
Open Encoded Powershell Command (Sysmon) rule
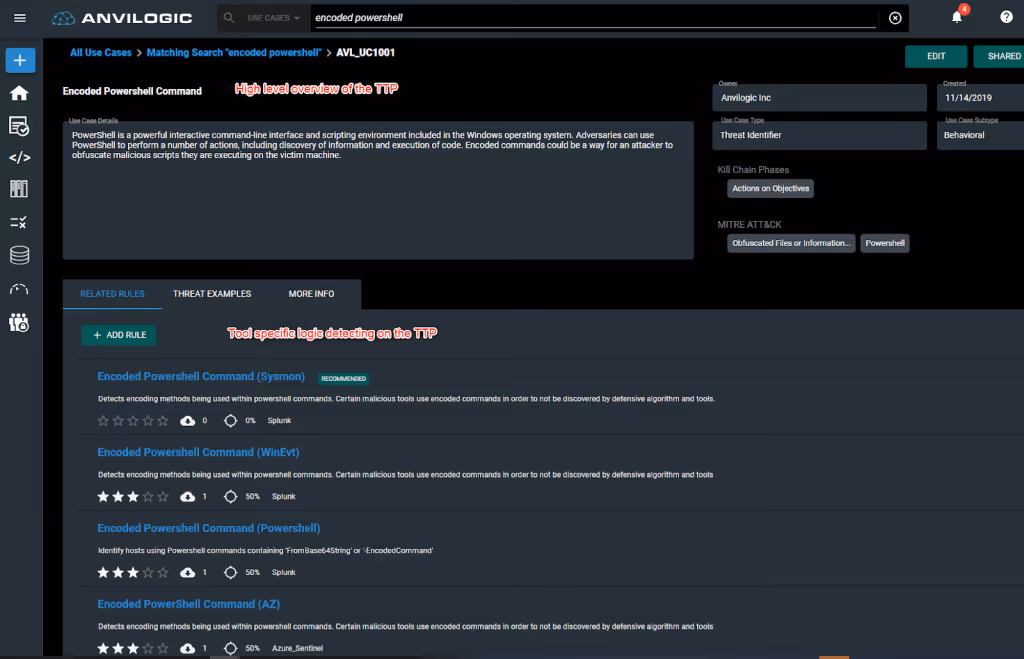point(201,376)
